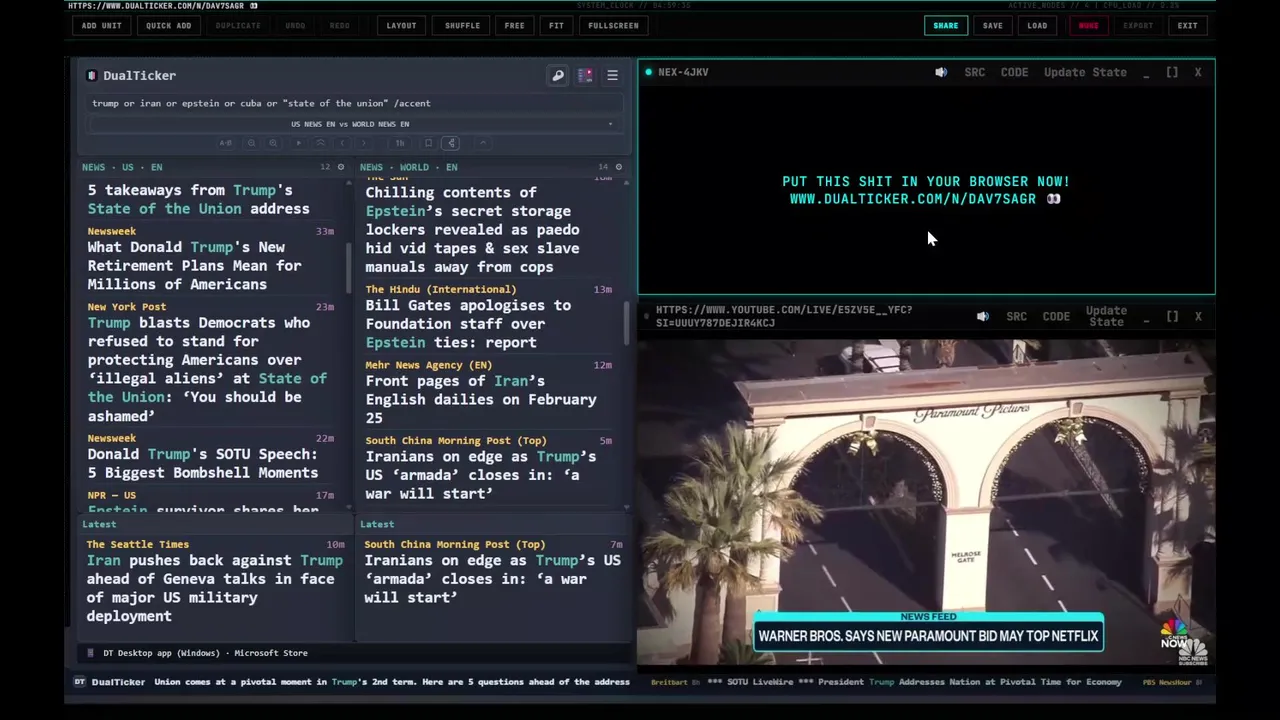Toggle FREE layout mode
Viewport: 1280px width, 720px height.
[514, 25]
